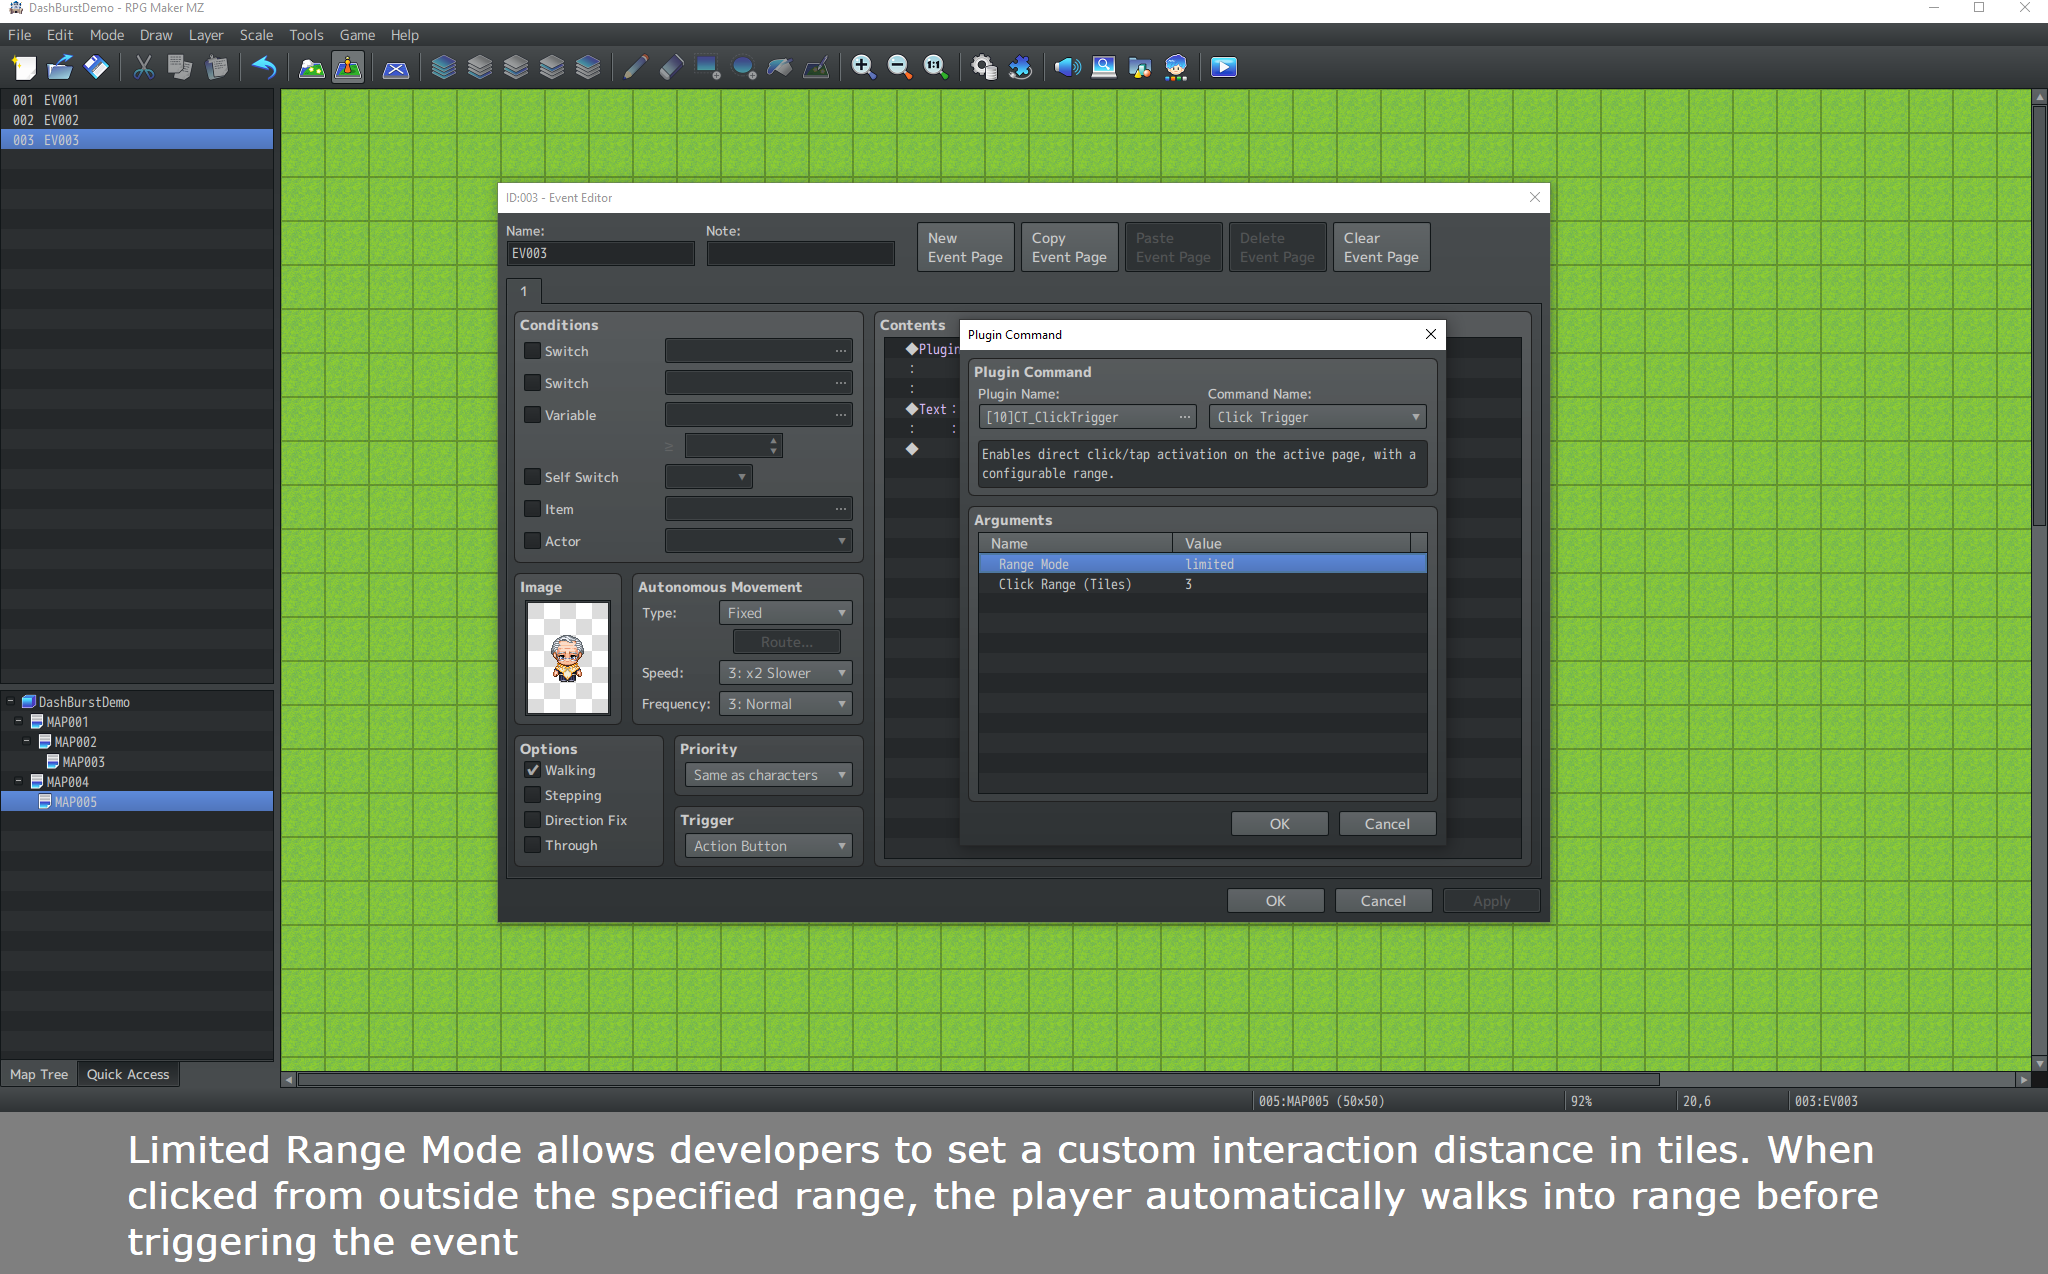
Task: Uncheck the Walking option
Action: 533,770
